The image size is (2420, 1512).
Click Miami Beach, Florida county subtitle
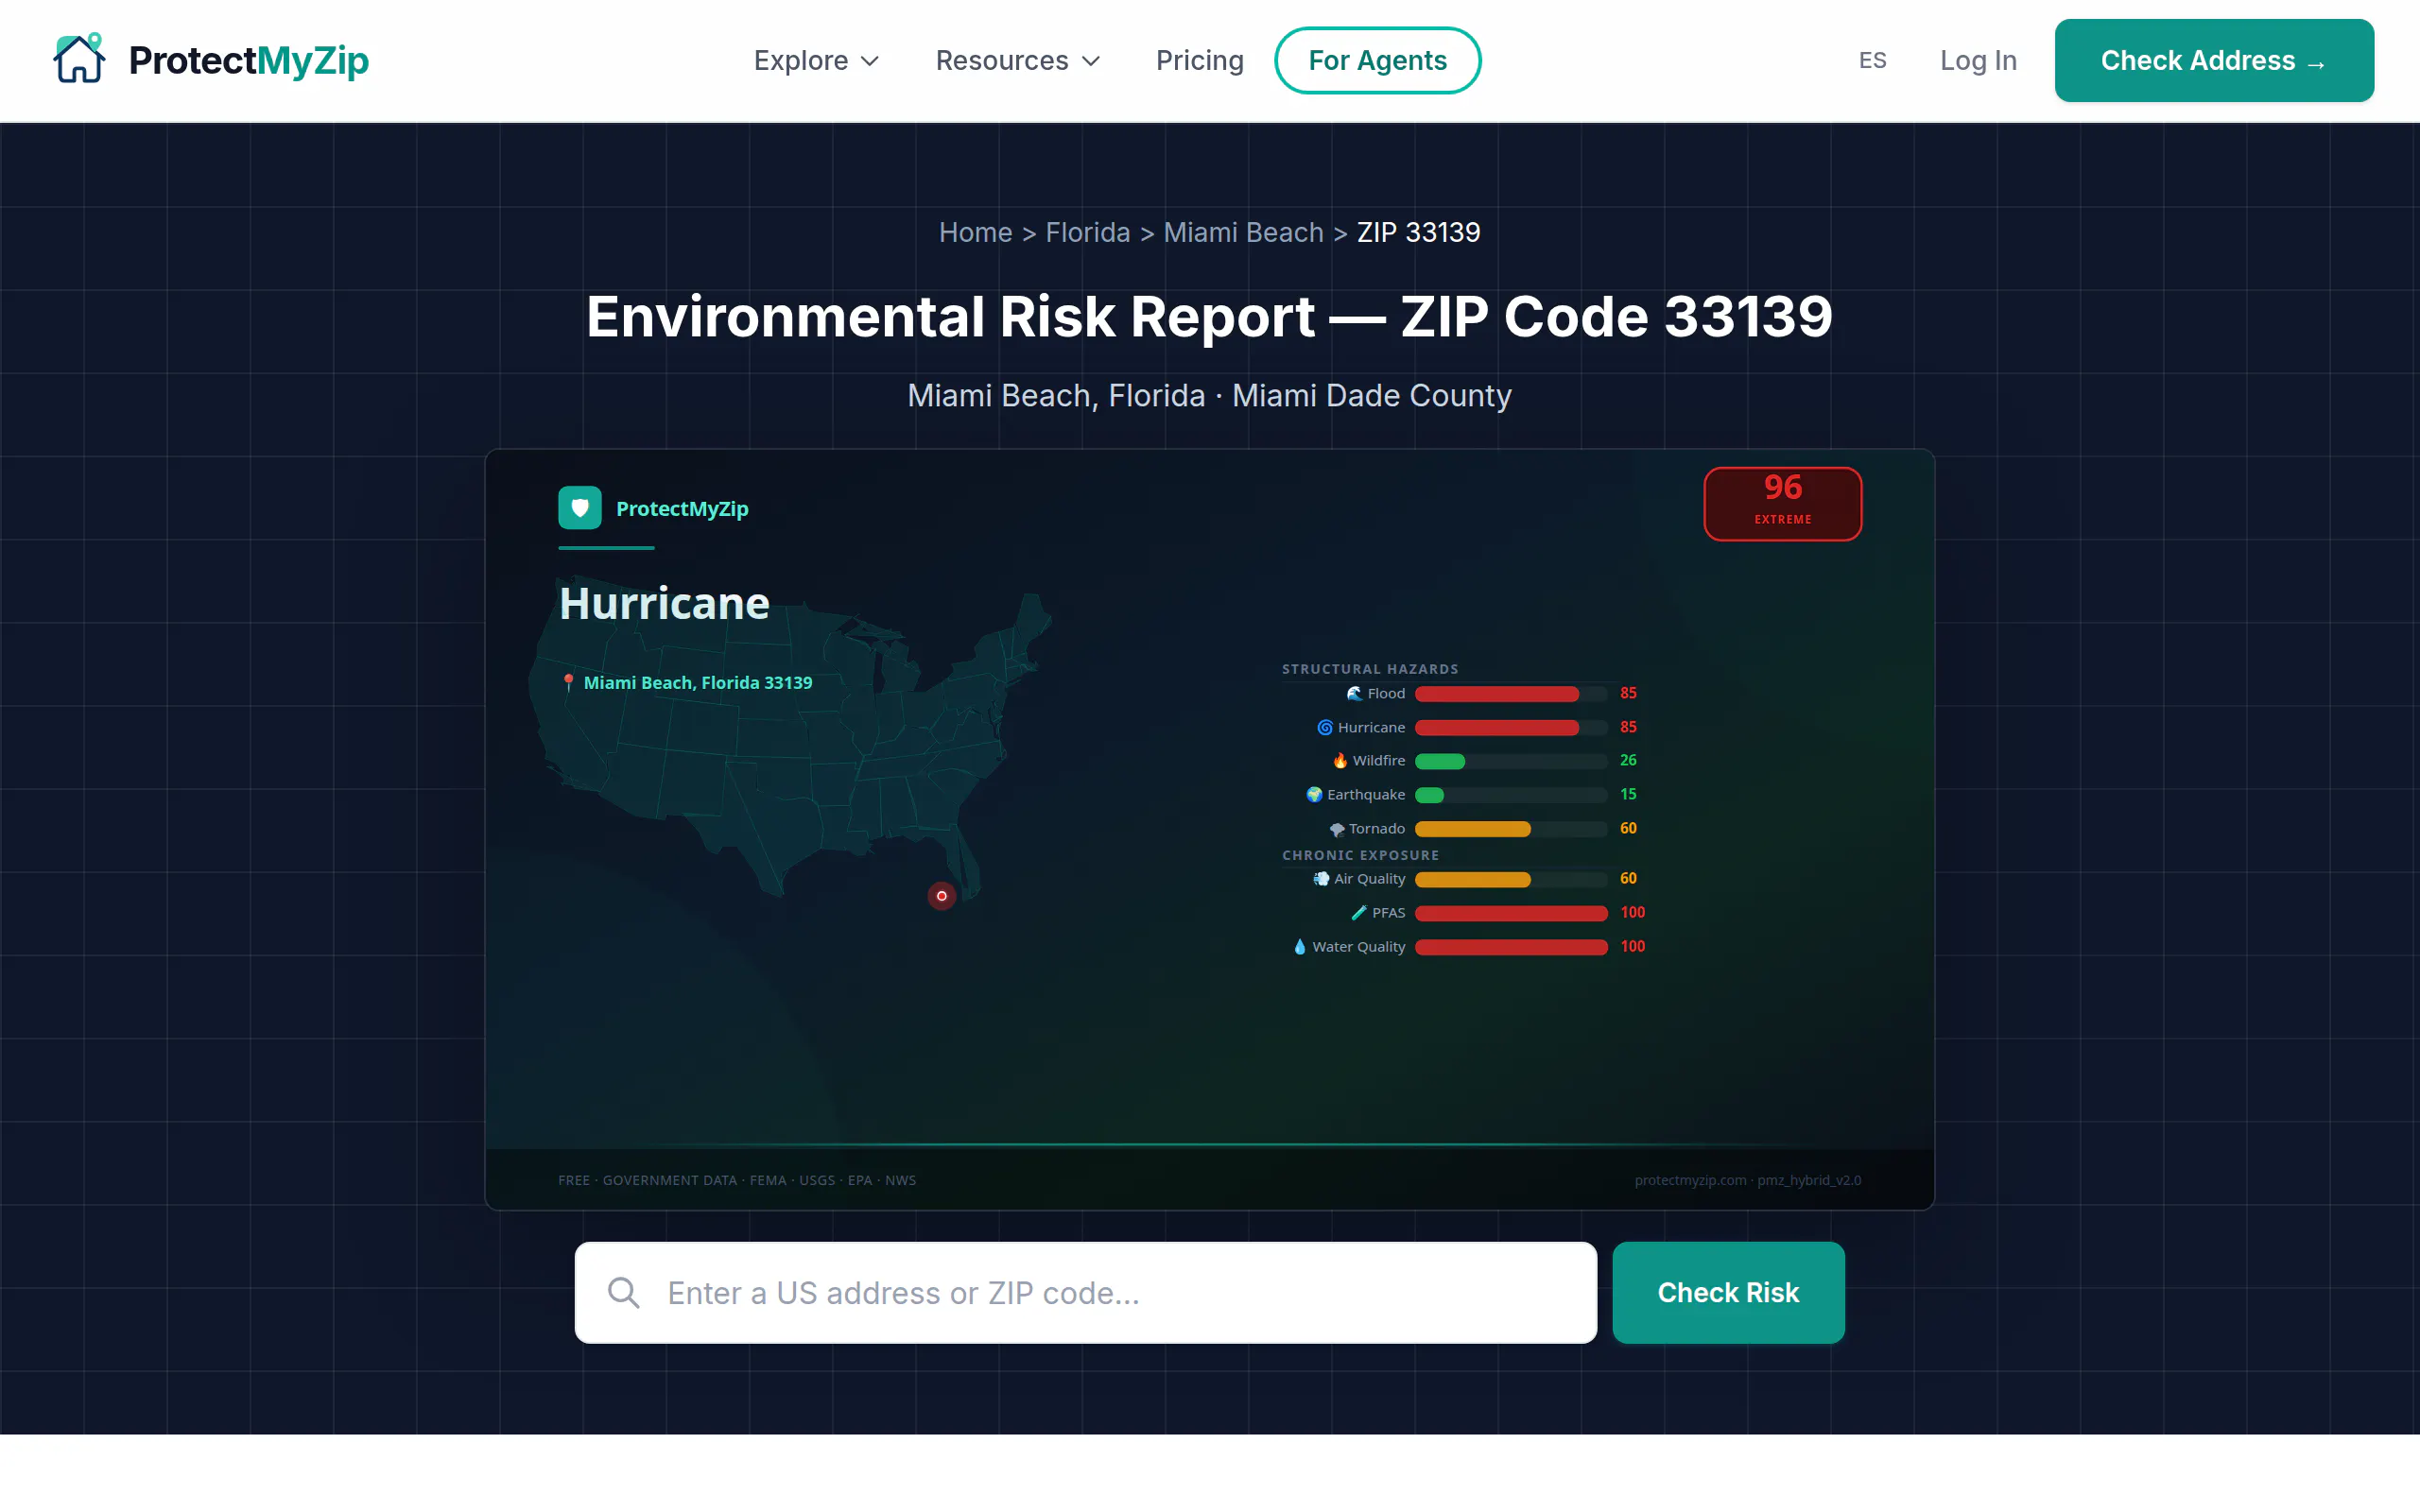1209,396
